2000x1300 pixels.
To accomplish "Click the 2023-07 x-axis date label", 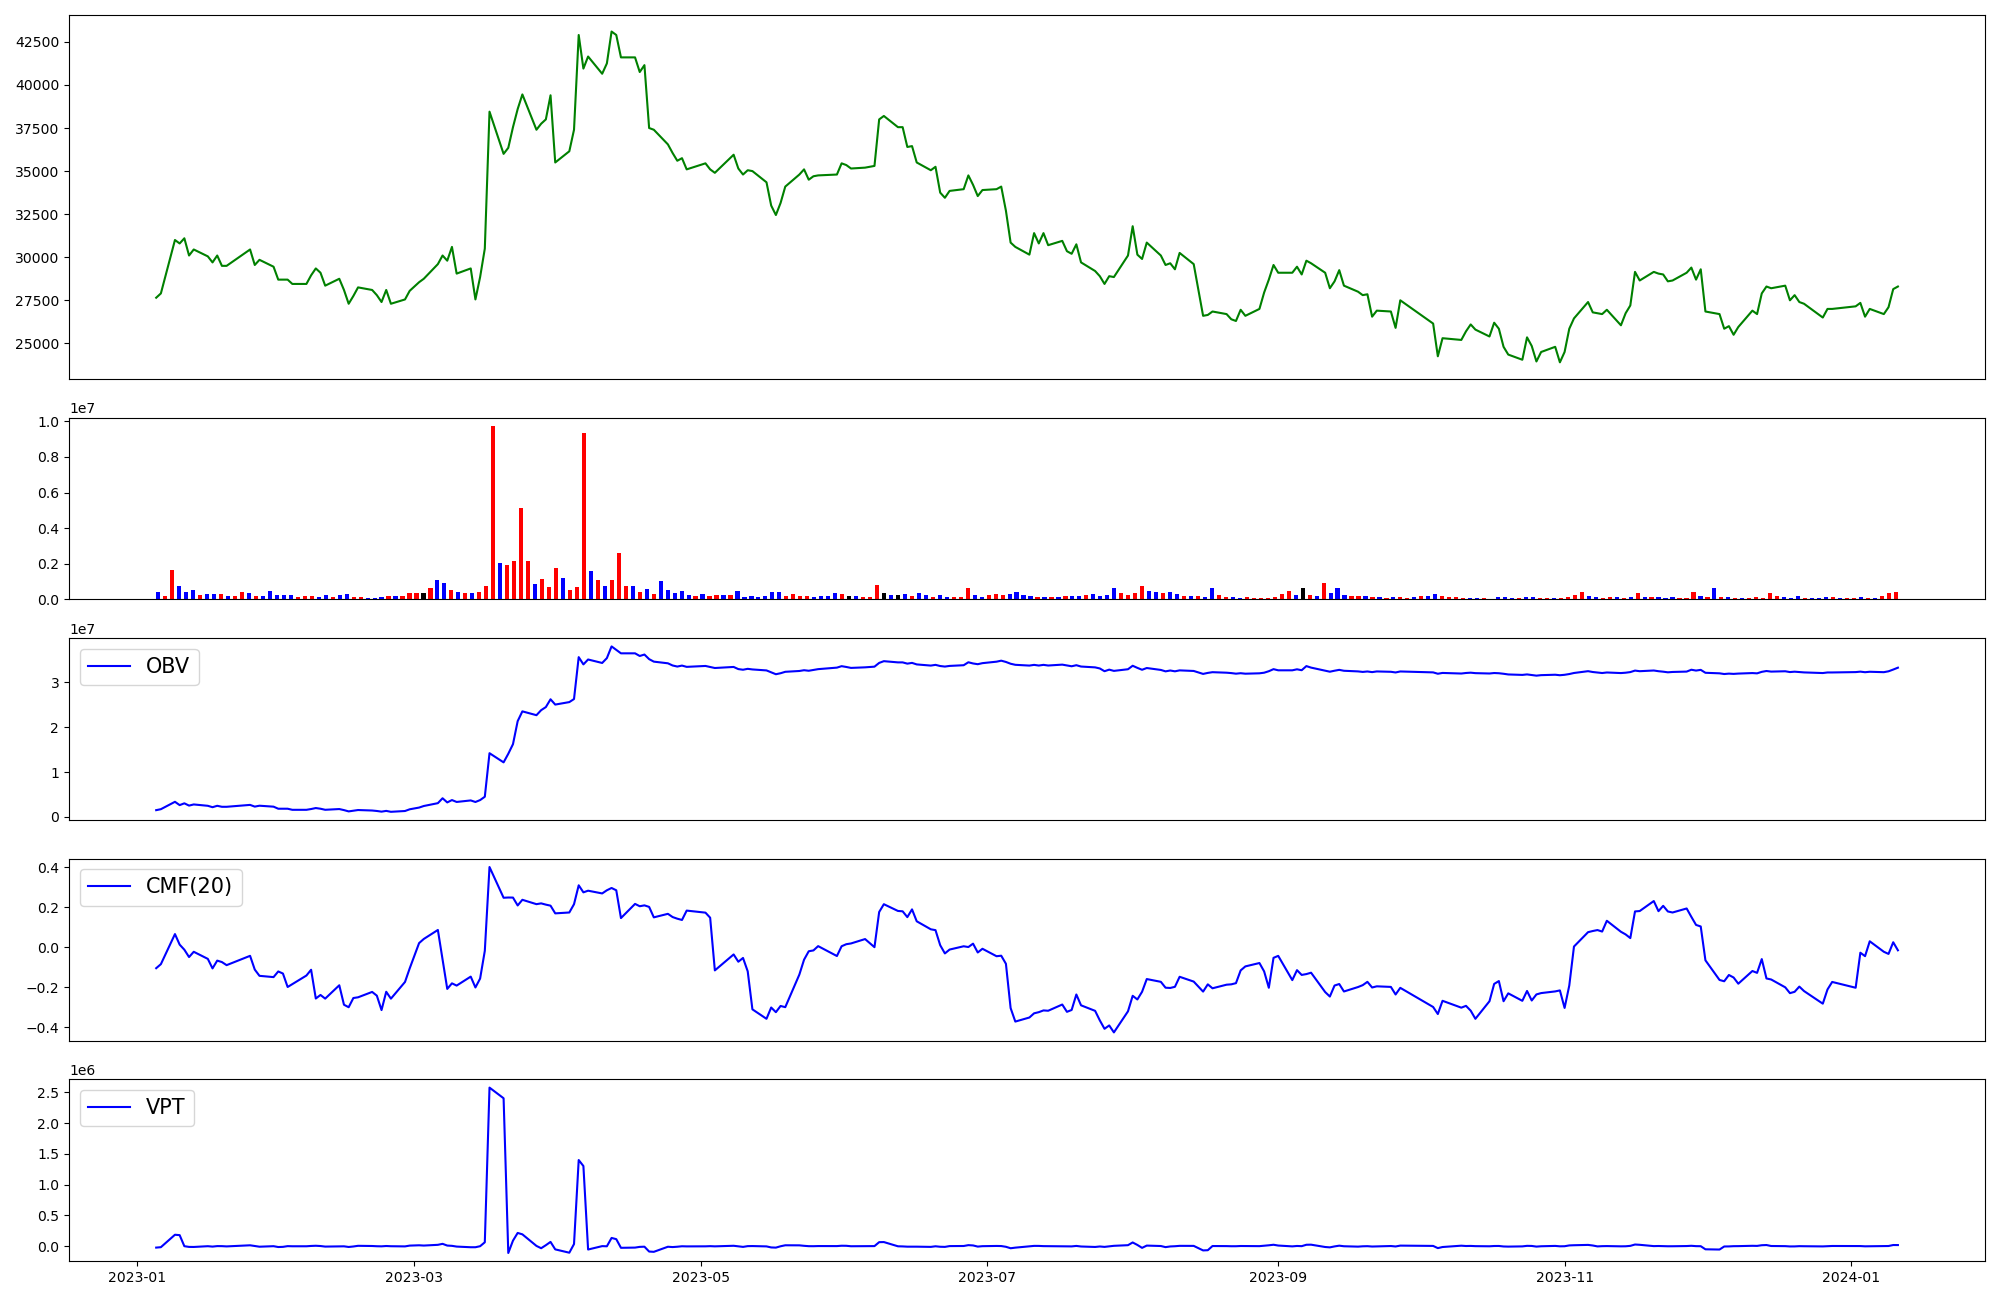I will point(988,1277).
